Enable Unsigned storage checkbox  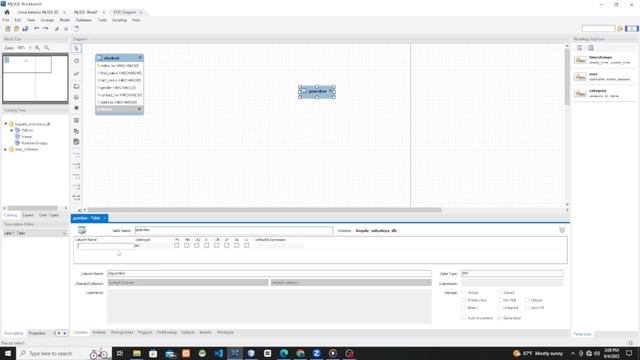[x=500, y=307]
